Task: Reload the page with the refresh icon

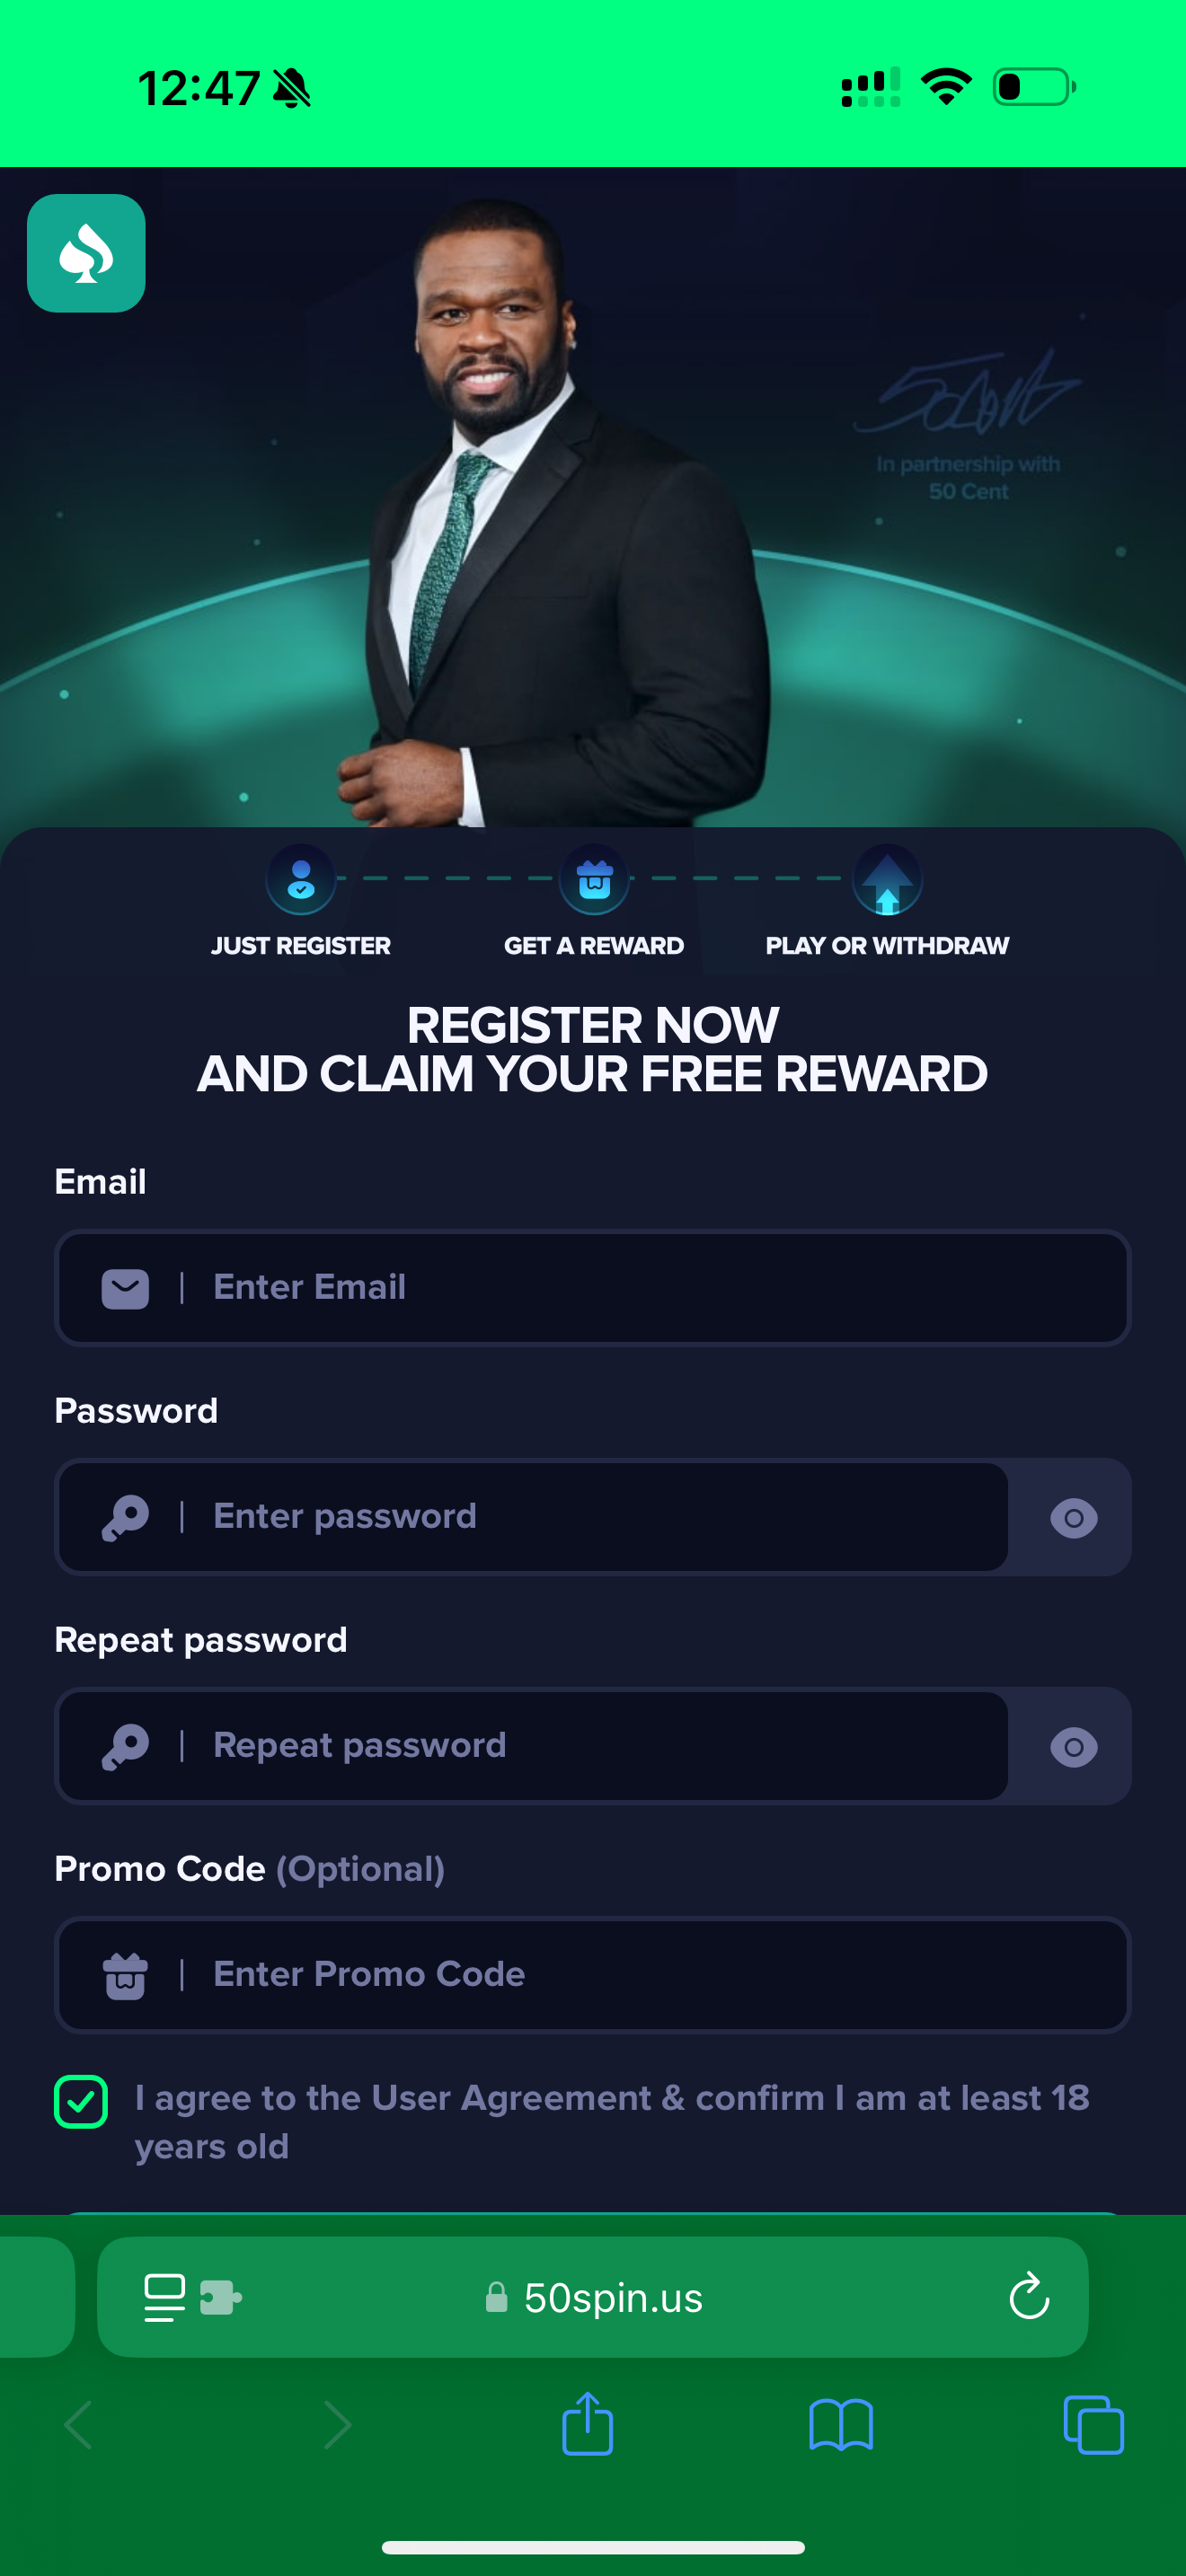Action: [x=1029, y=2297]
